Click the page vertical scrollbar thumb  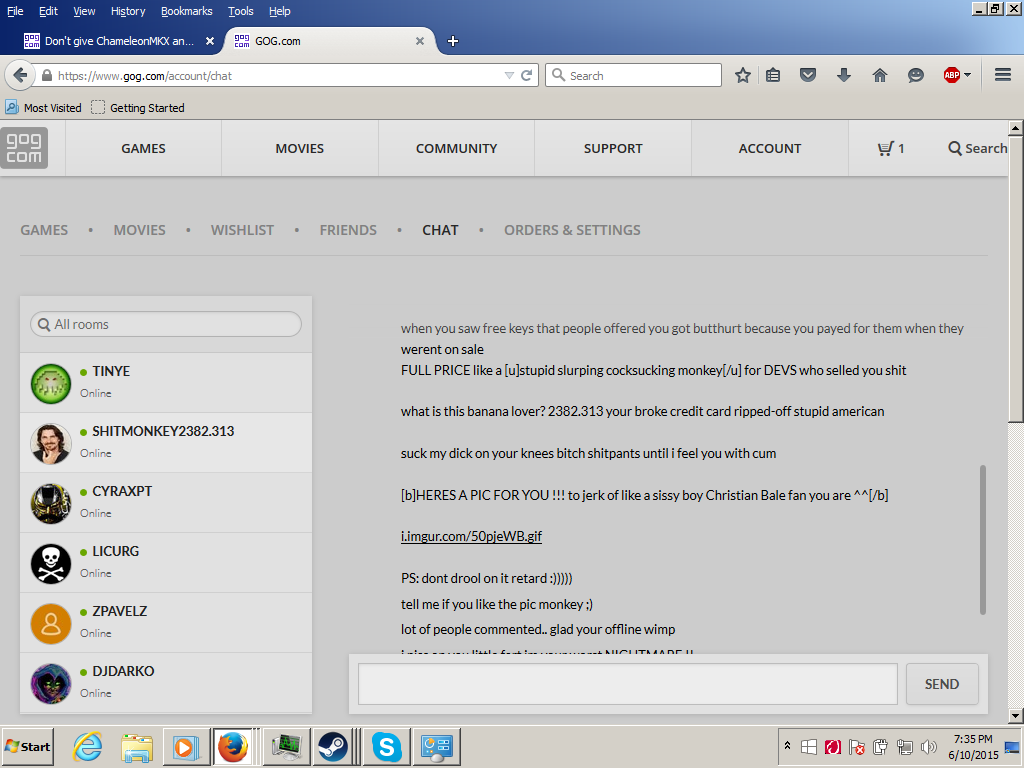(1015, 279)
